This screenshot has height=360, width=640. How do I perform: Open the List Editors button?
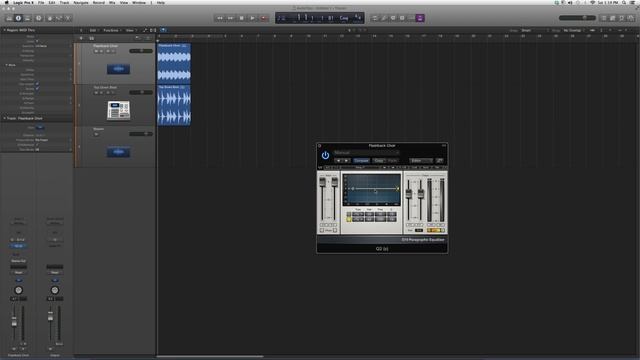coord(604,18)
